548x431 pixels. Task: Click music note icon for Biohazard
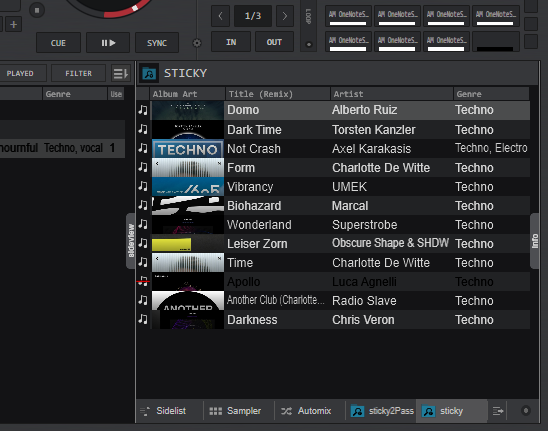[x=143, y=205]
